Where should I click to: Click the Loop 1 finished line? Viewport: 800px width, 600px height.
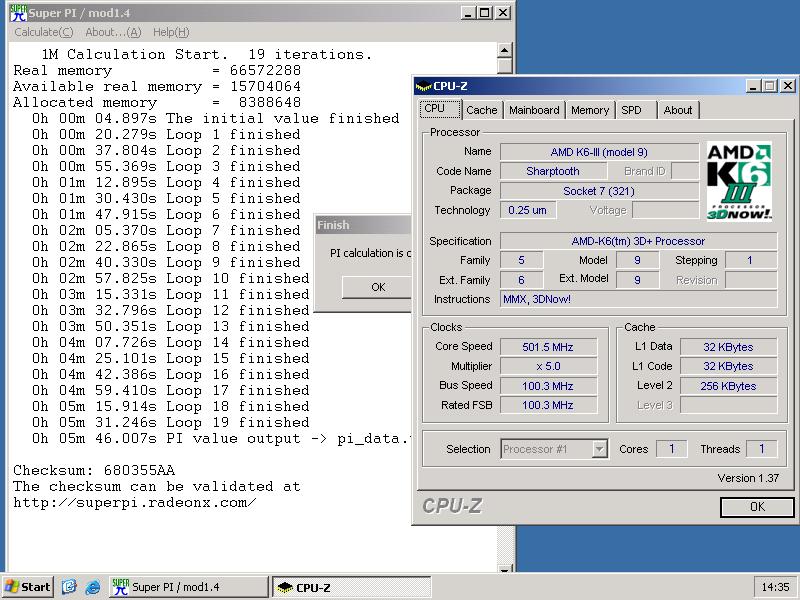(x=166, y=135)
